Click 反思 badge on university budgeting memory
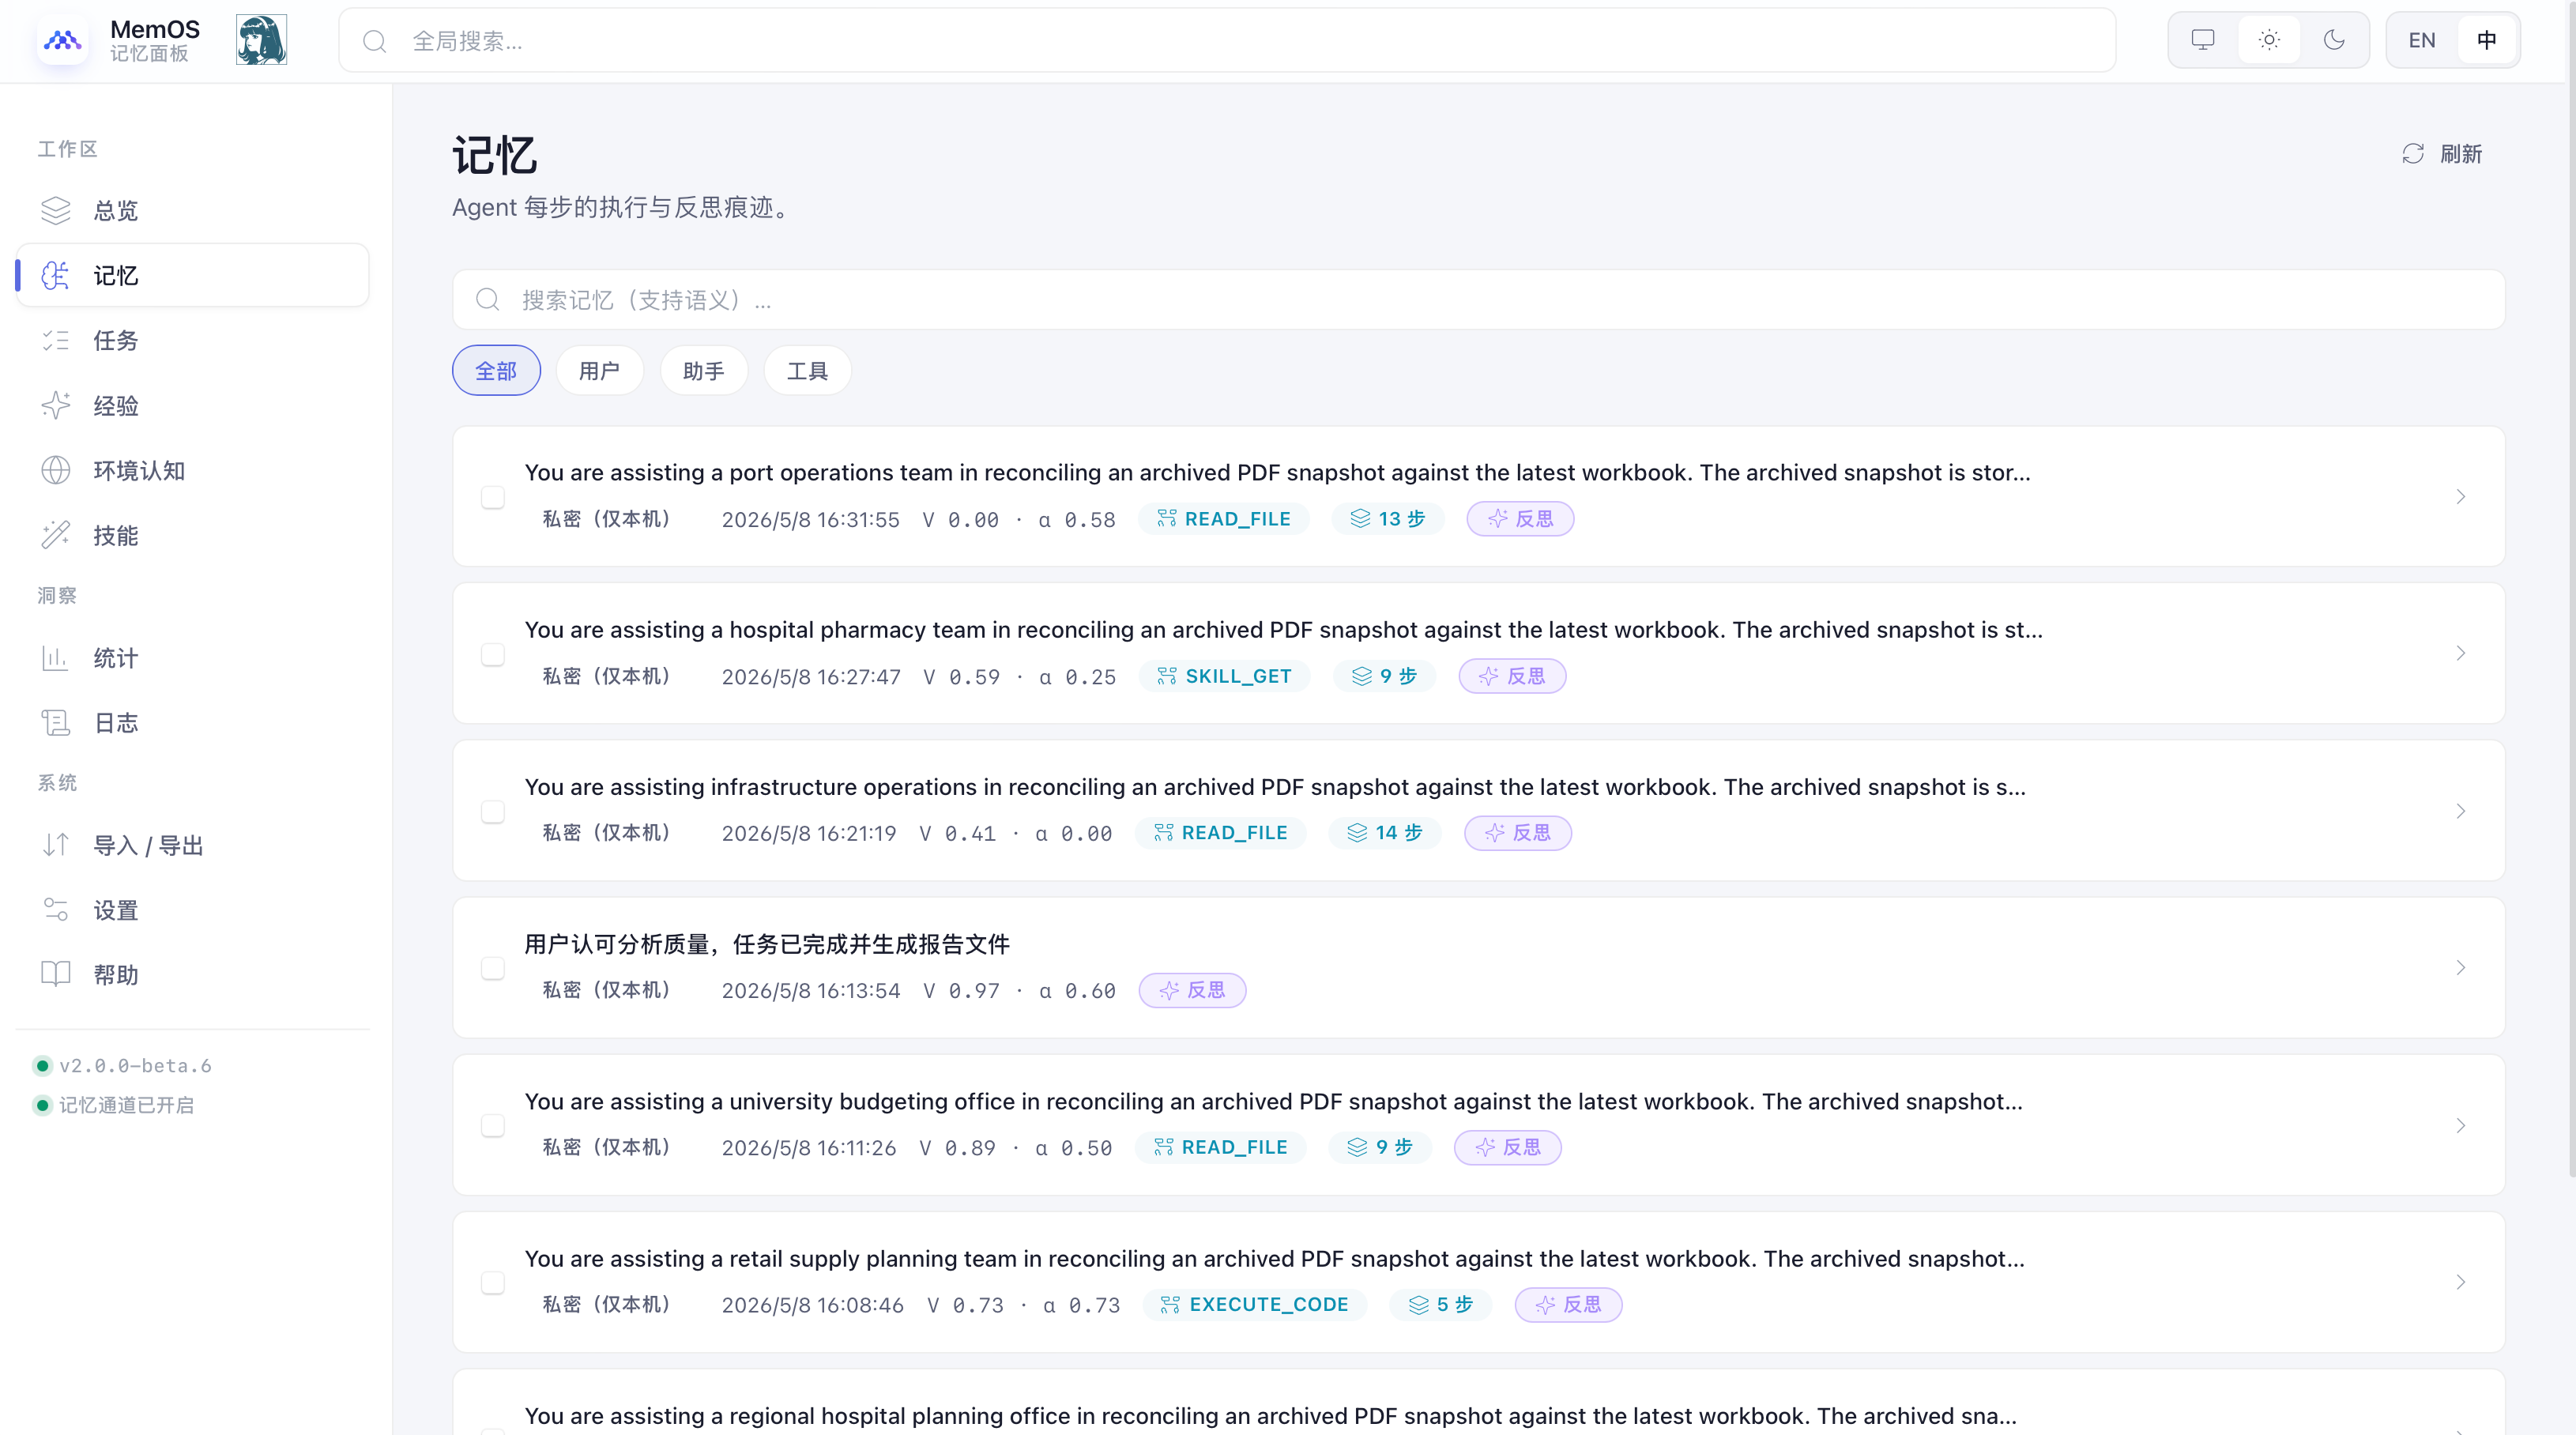Image resolution: width=2576 pixels, height=1435 pixels. pos(1507,1147)
